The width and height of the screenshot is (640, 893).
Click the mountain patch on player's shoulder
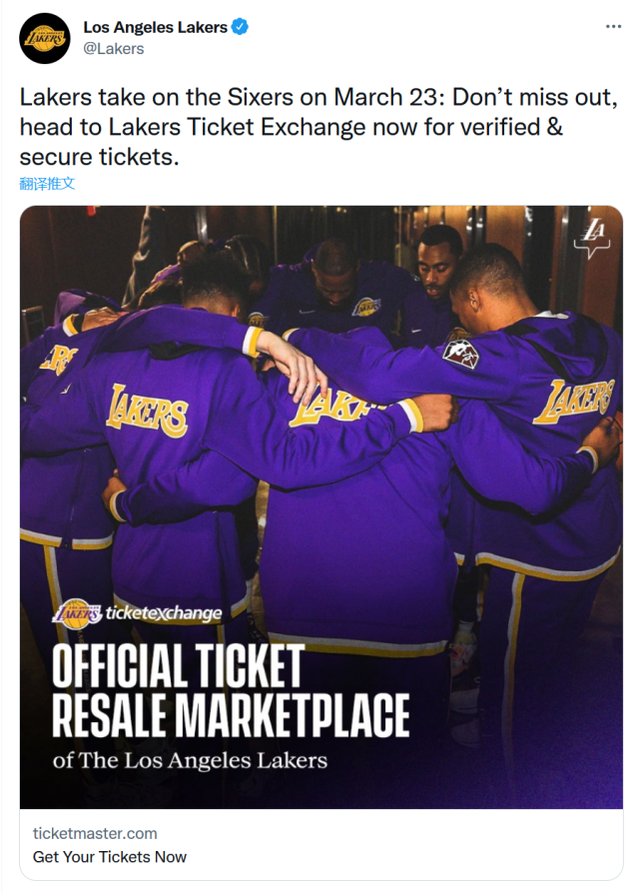(x=460, y=352)
